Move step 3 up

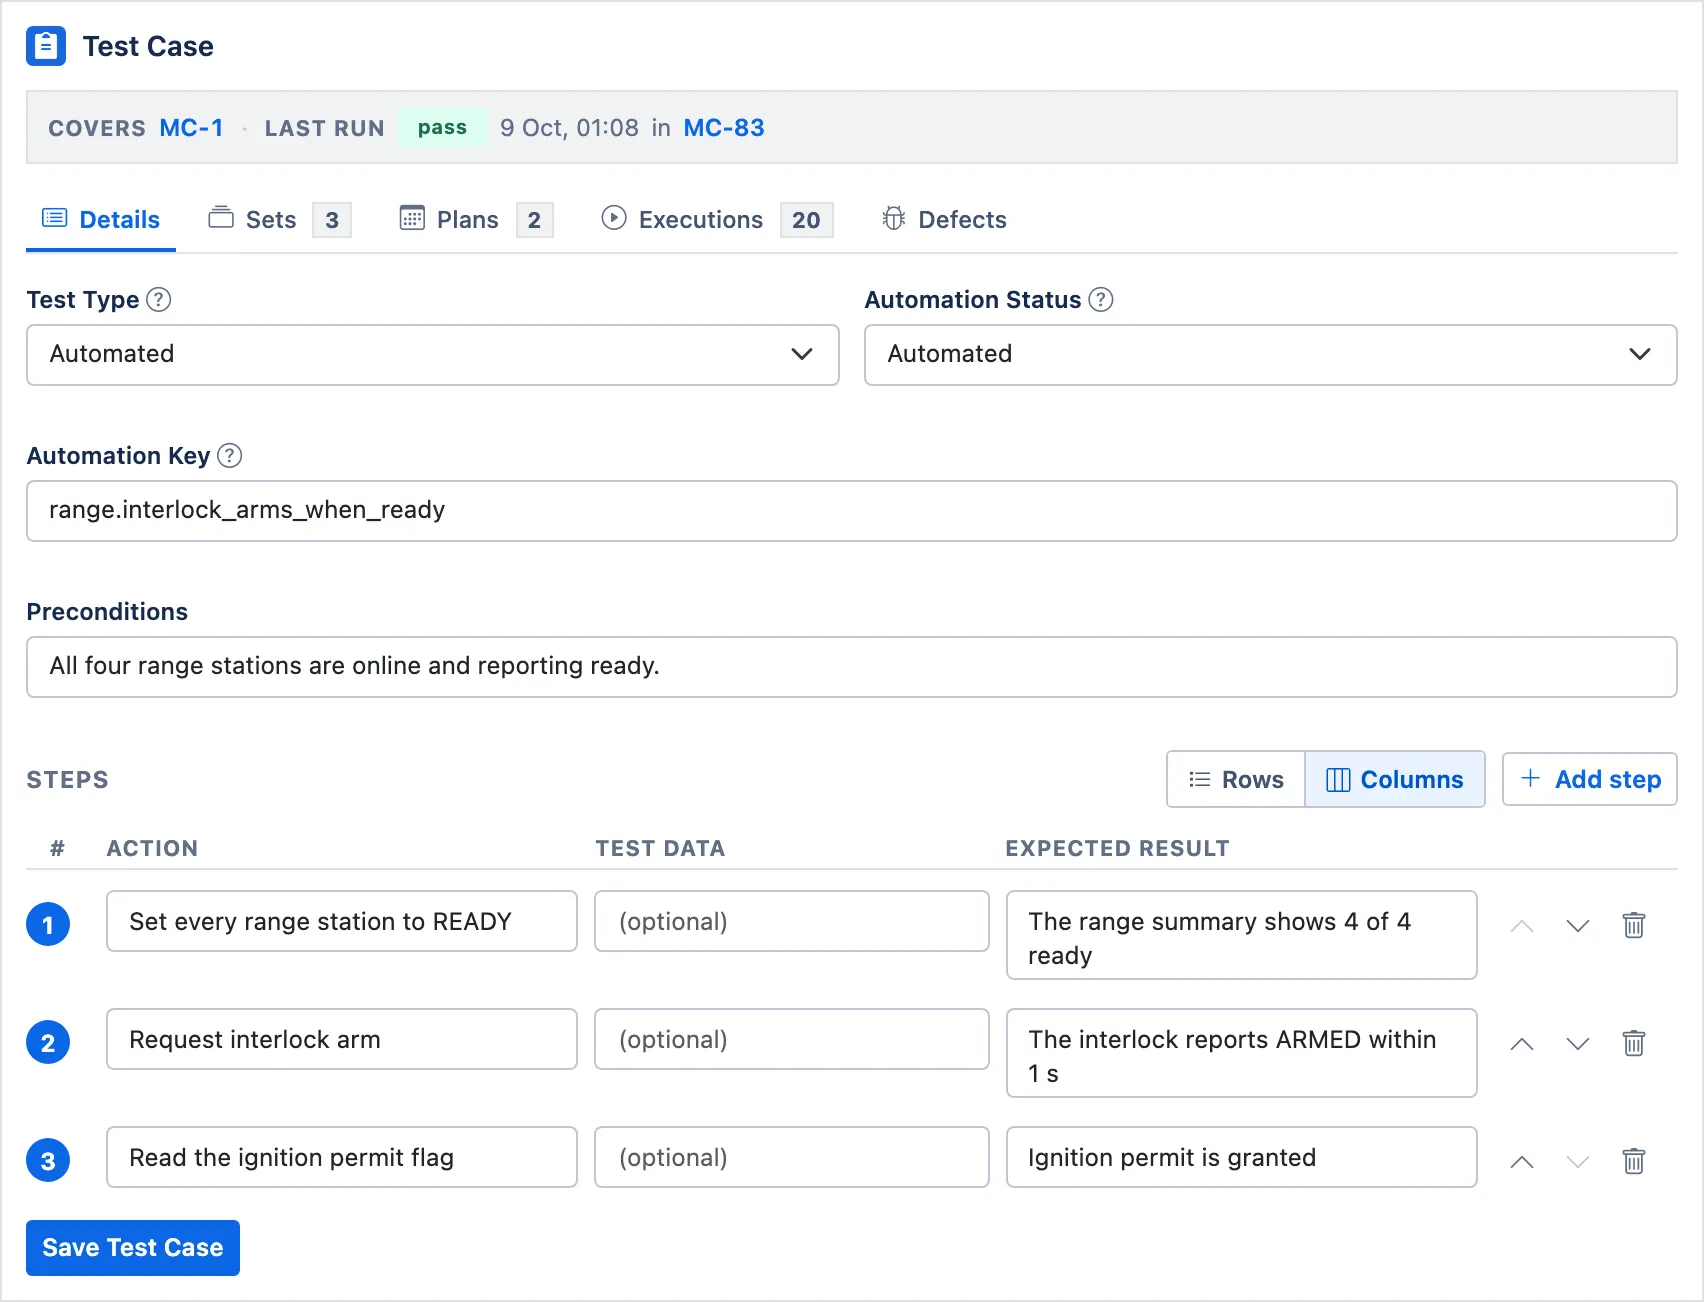click(x=1522, y=1161)
